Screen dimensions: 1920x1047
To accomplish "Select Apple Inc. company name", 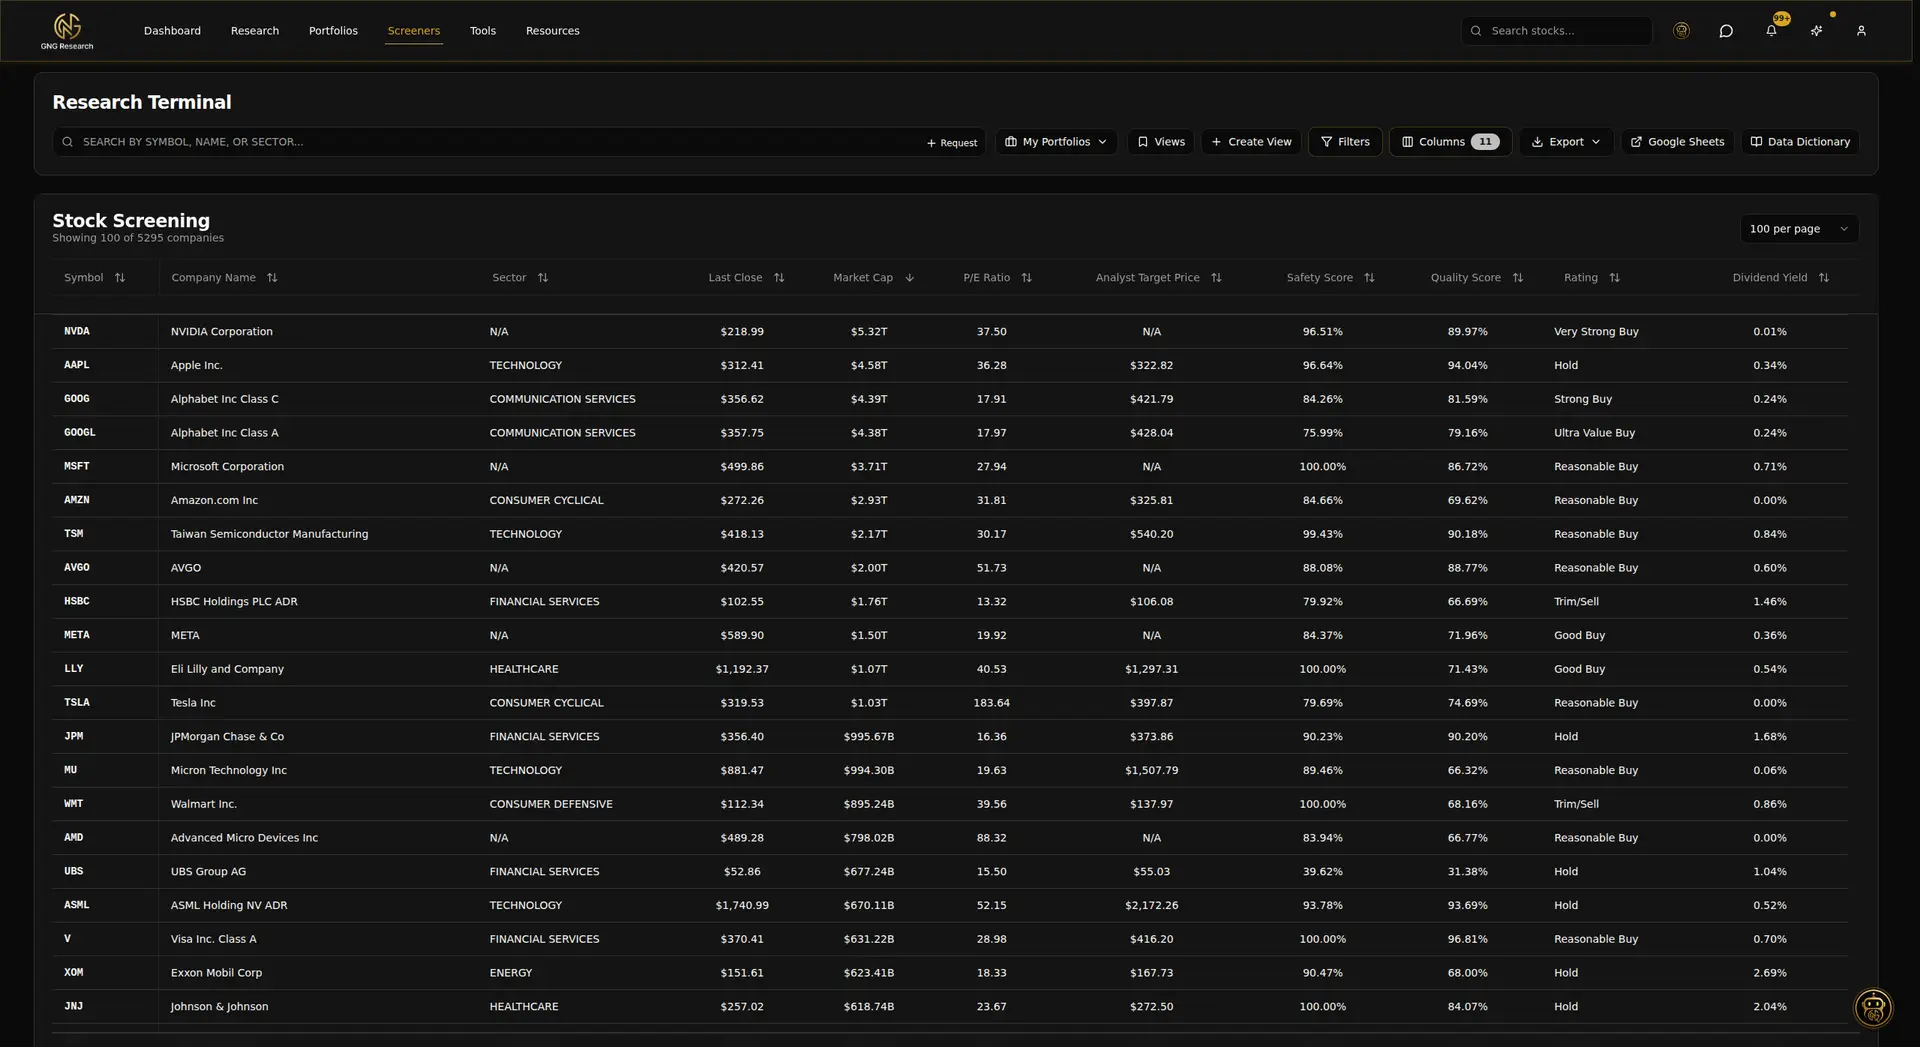I will [196, 366].
